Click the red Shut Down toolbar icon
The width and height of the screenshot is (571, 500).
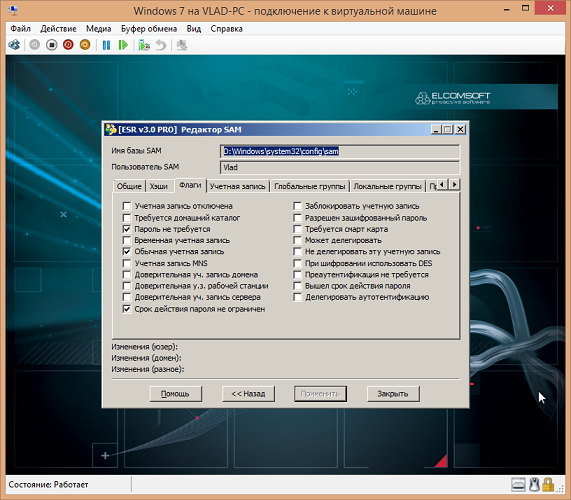click(x=68, y=45)
